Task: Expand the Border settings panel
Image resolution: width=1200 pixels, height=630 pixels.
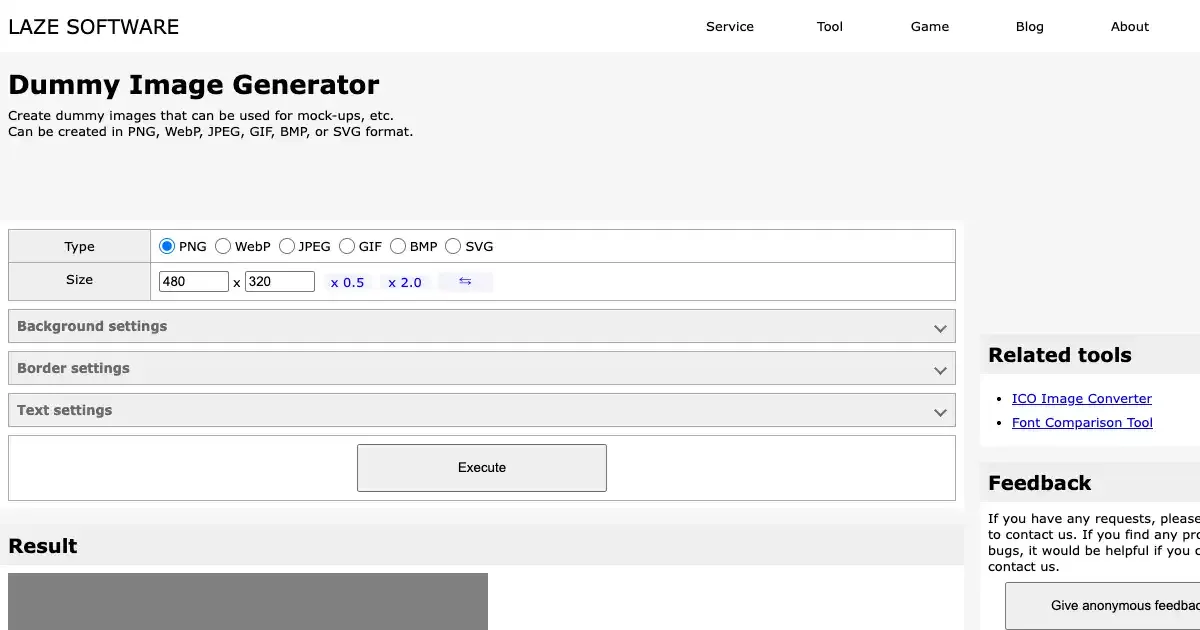Action: 481,368
